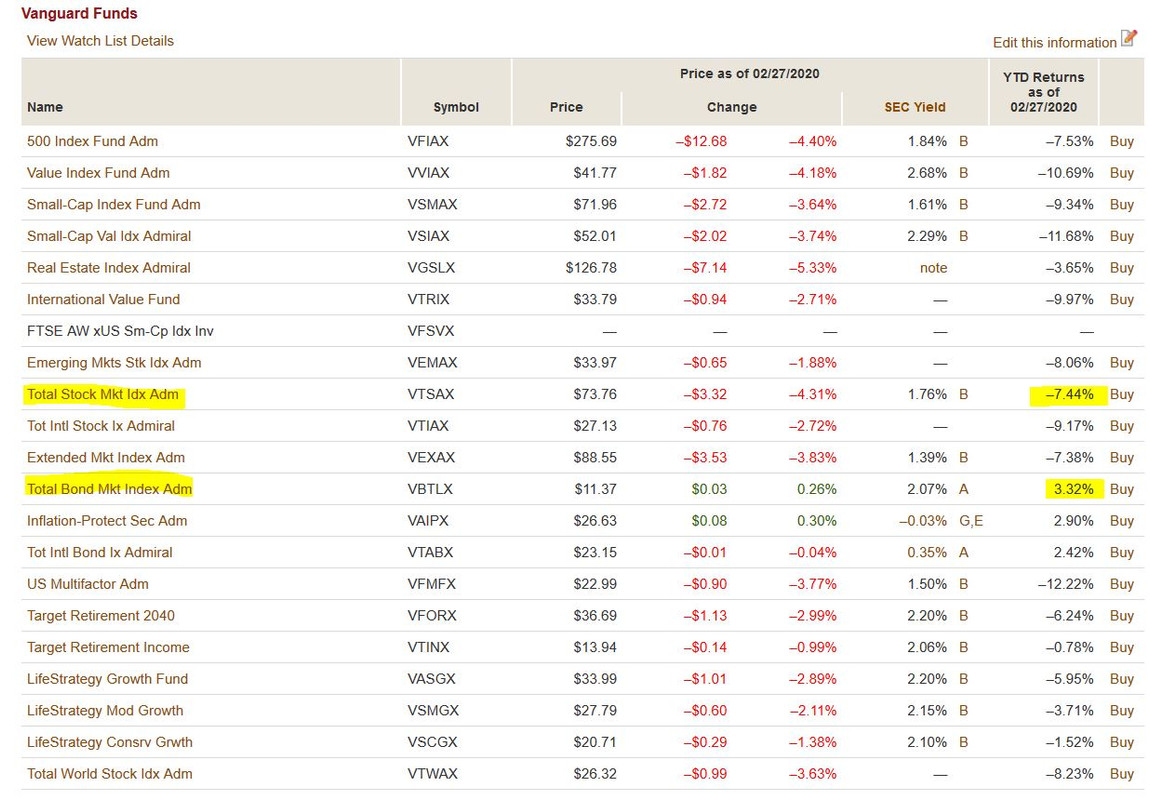
Task: Click the Vanguard Funds heading
Action: tap(79, 13)
